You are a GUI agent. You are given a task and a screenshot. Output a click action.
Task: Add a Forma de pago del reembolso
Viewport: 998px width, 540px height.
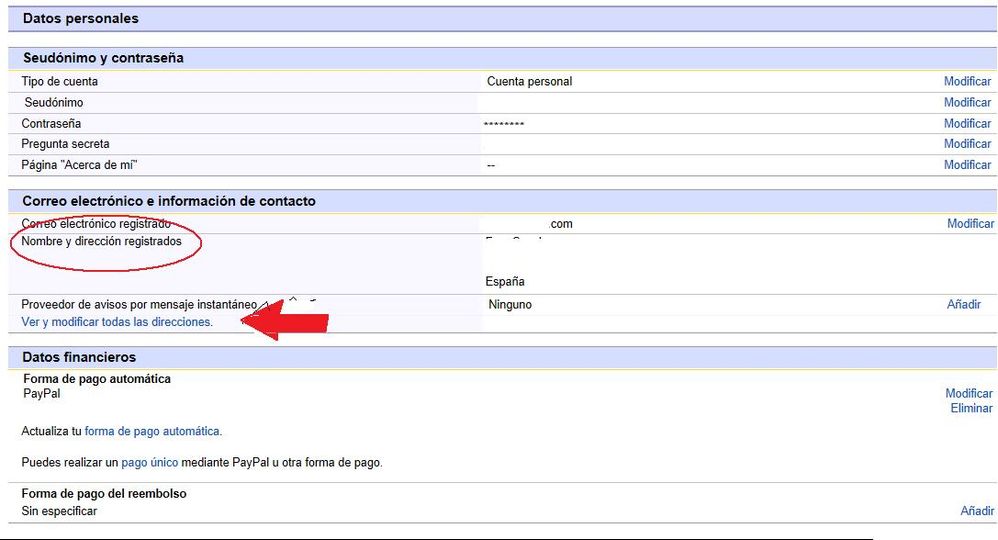(x=977, y=511)
